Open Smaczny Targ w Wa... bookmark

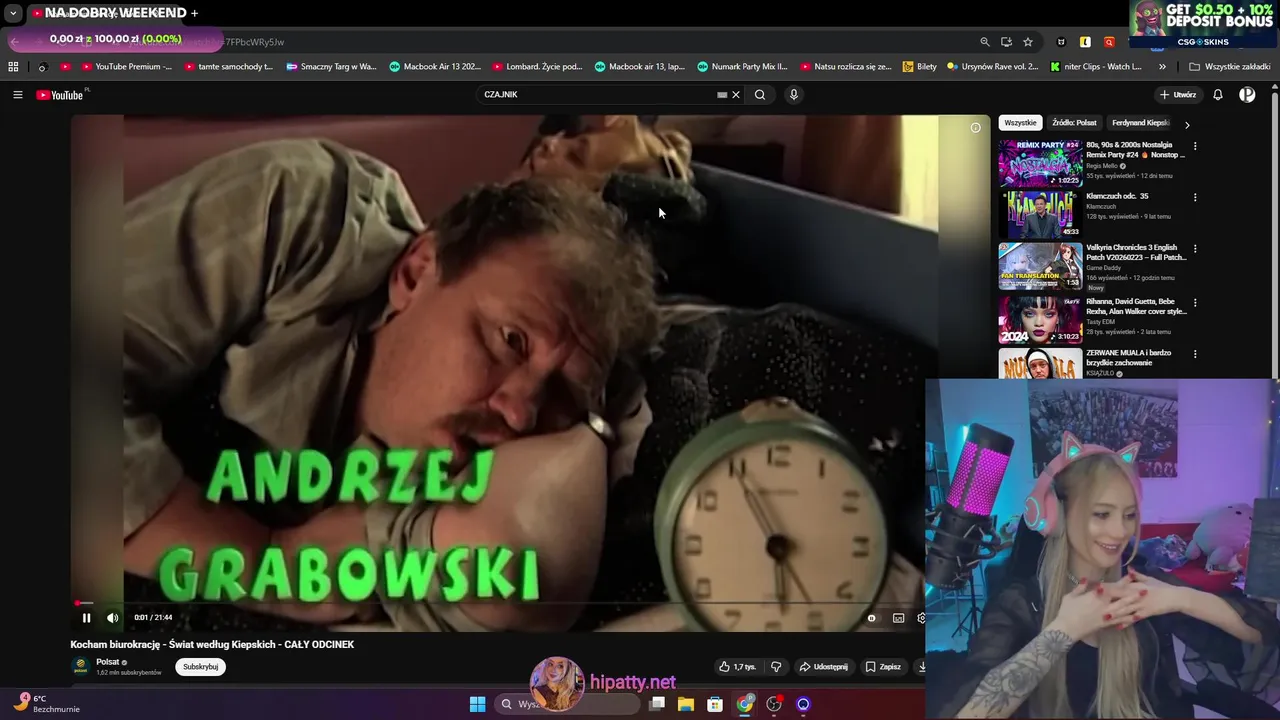(x=332, y=67)
